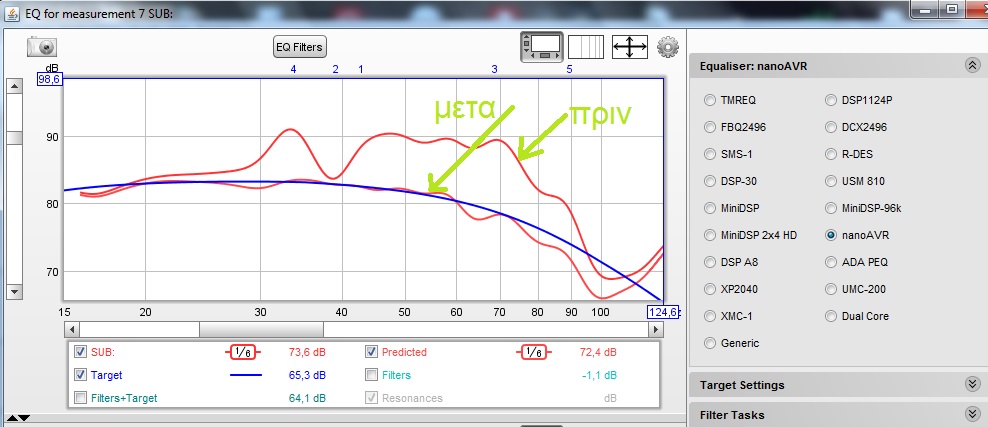Click filter marker 5 above graph
This screenshot has height=427, width=988.
point(569,69)
